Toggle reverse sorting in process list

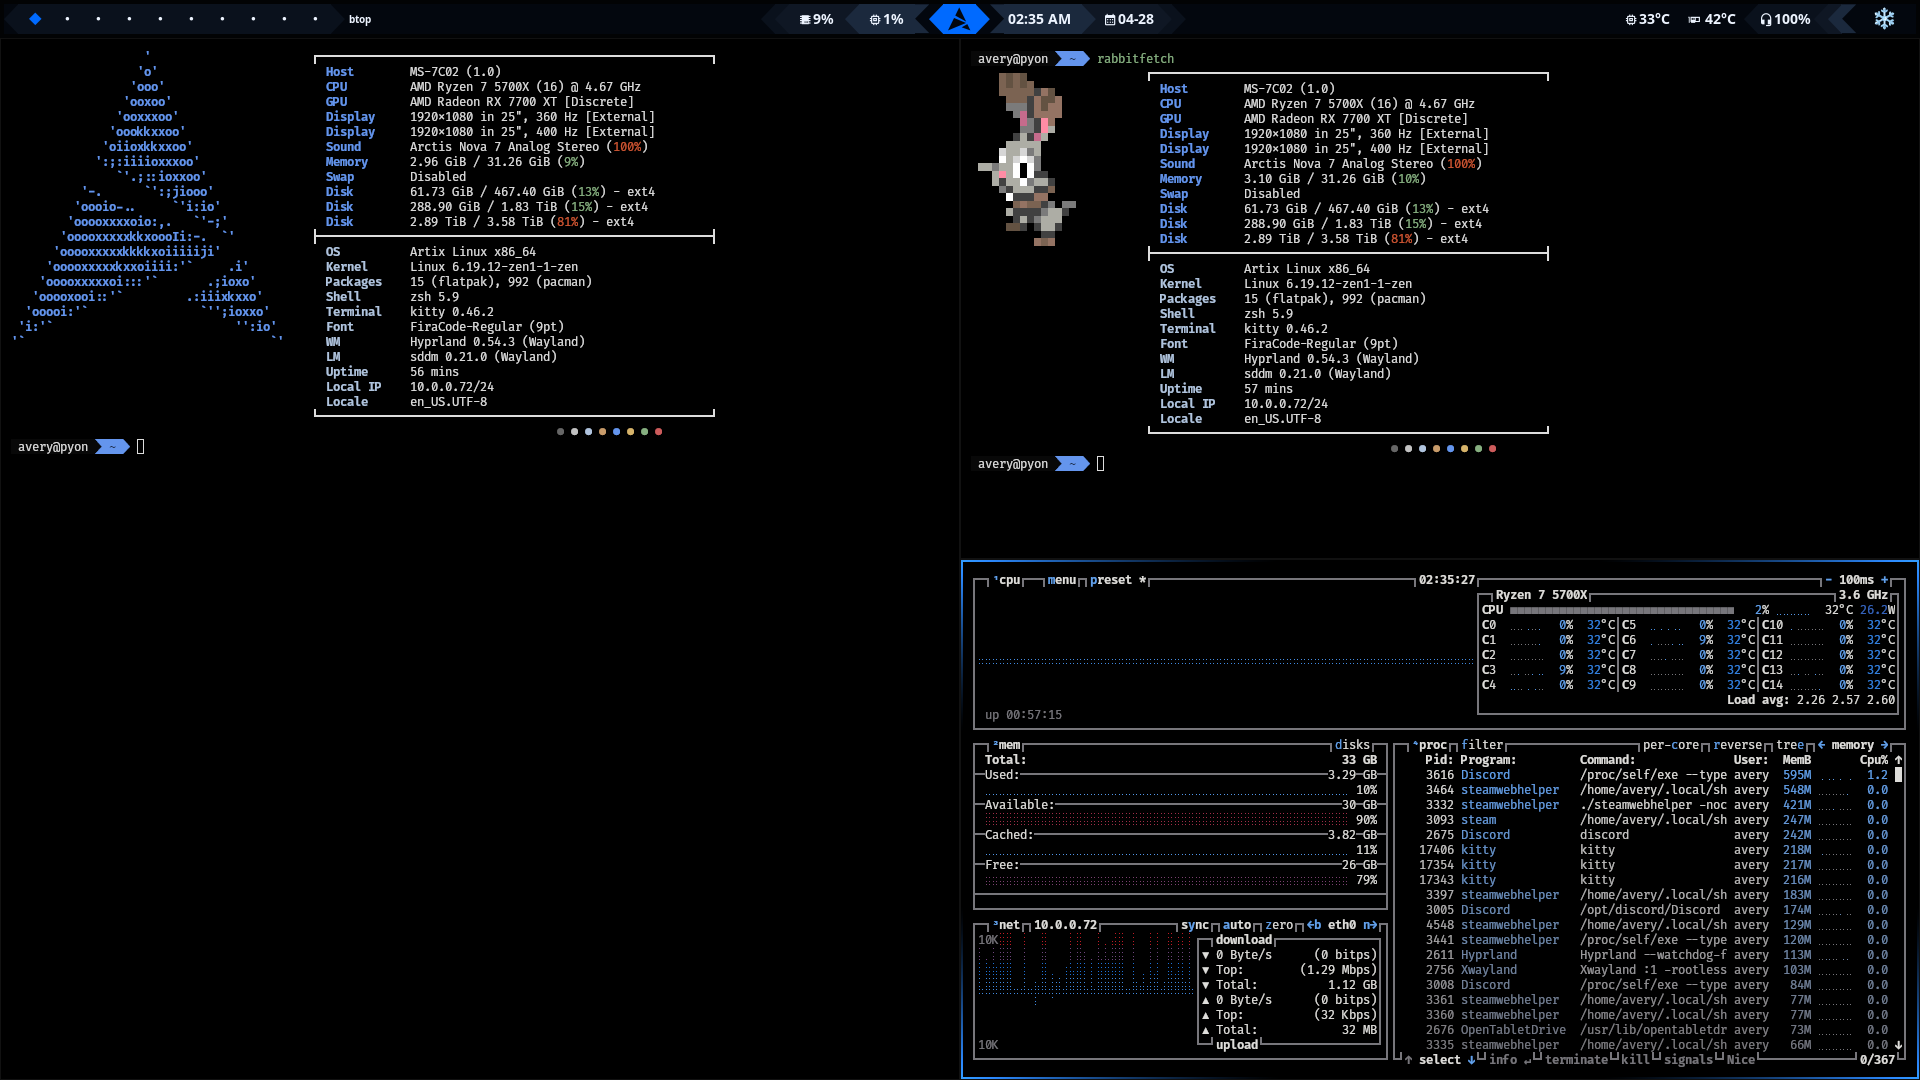tap(1738, 745)
